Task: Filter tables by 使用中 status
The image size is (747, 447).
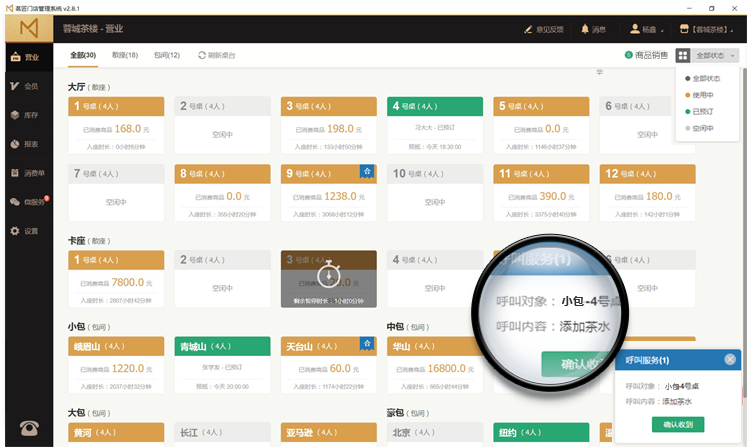Action: point(699,95)
